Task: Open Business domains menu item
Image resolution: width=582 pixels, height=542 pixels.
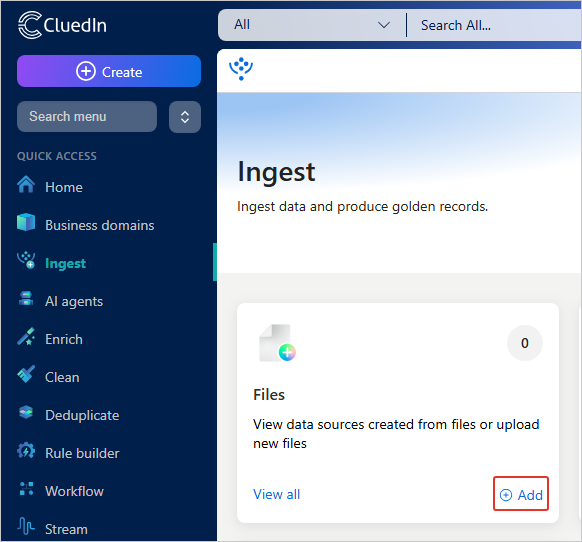Action: [99, 225]
